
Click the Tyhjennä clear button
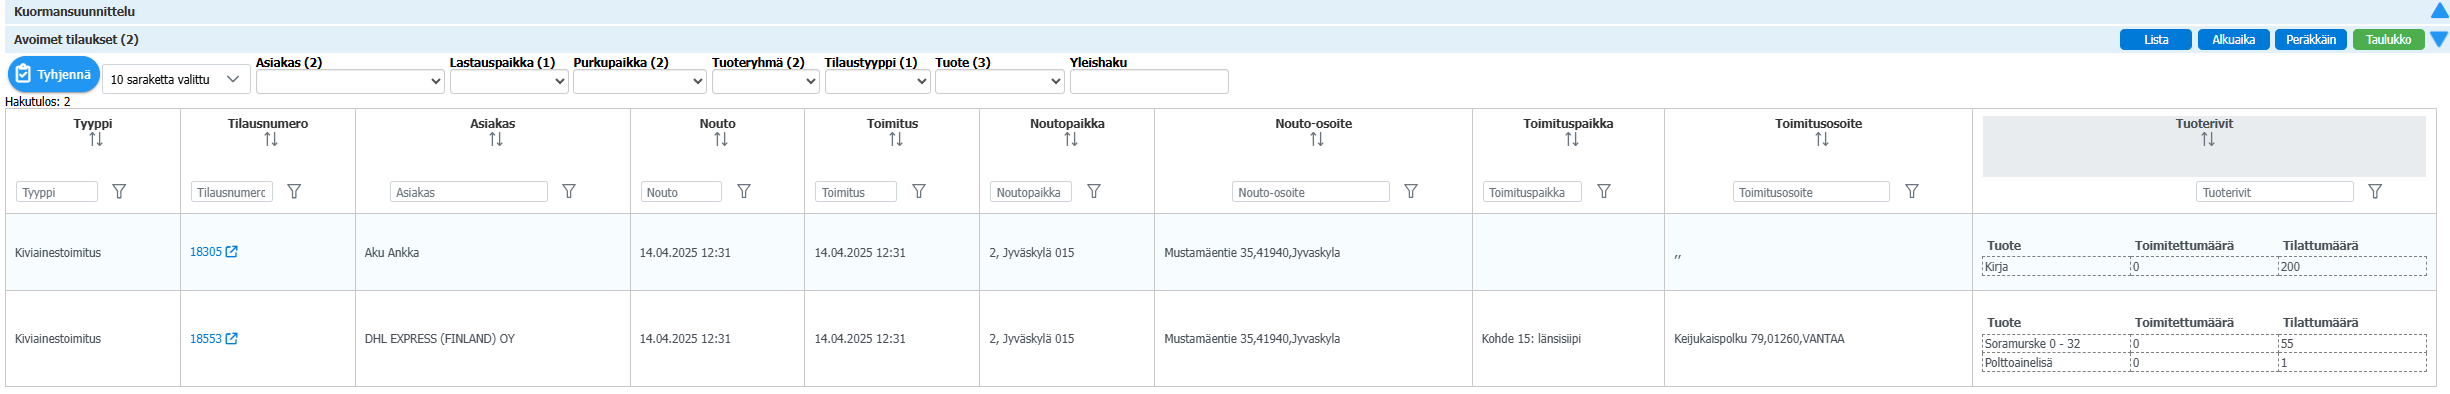click(53, 74)
